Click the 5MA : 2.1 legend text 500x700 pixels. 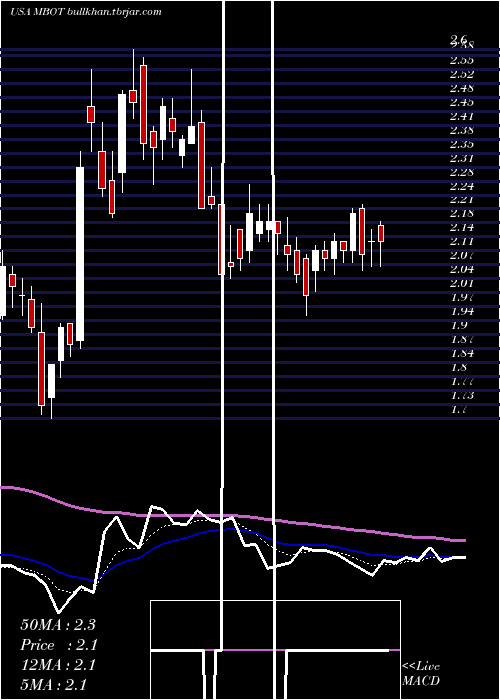coord(54,685)
